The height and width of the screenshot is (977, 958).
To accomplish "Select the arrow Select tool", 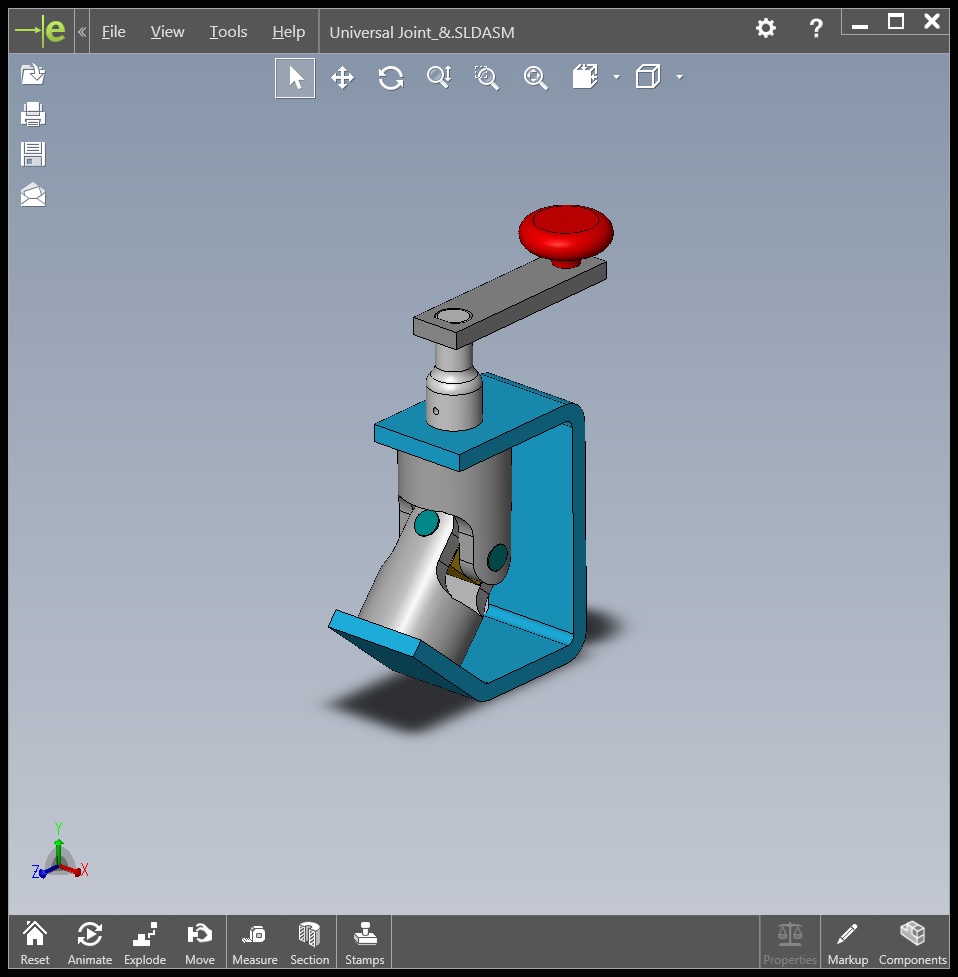I will point(295,78).
